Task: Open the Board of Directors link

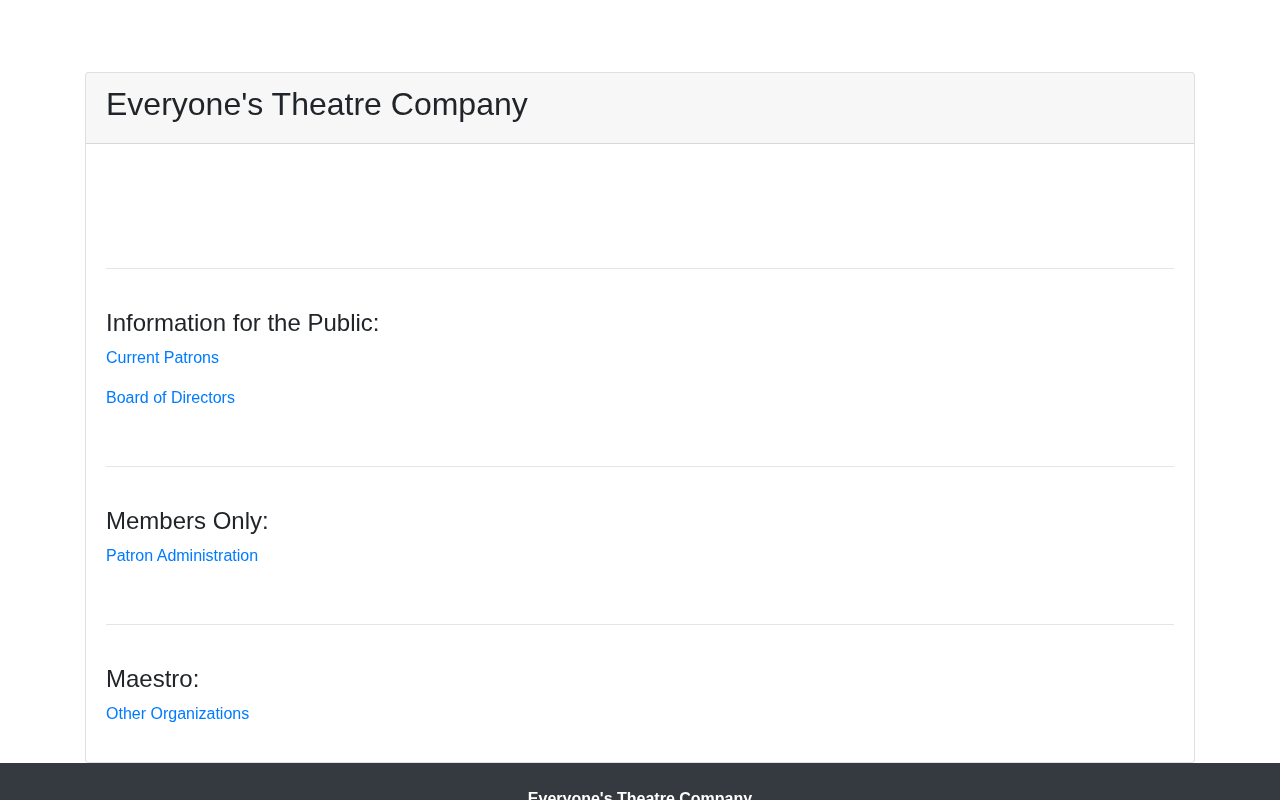Action: pyautogui.click(x=170, y=398)
